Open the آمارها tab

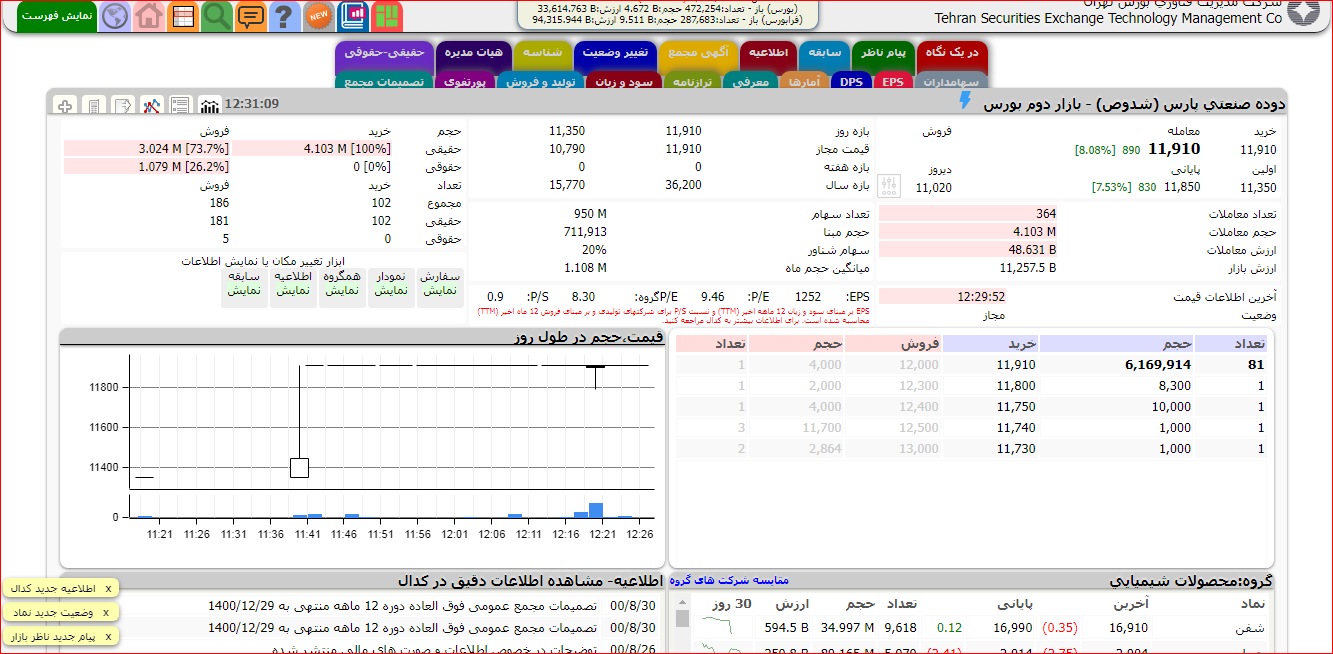pos(804,82)
